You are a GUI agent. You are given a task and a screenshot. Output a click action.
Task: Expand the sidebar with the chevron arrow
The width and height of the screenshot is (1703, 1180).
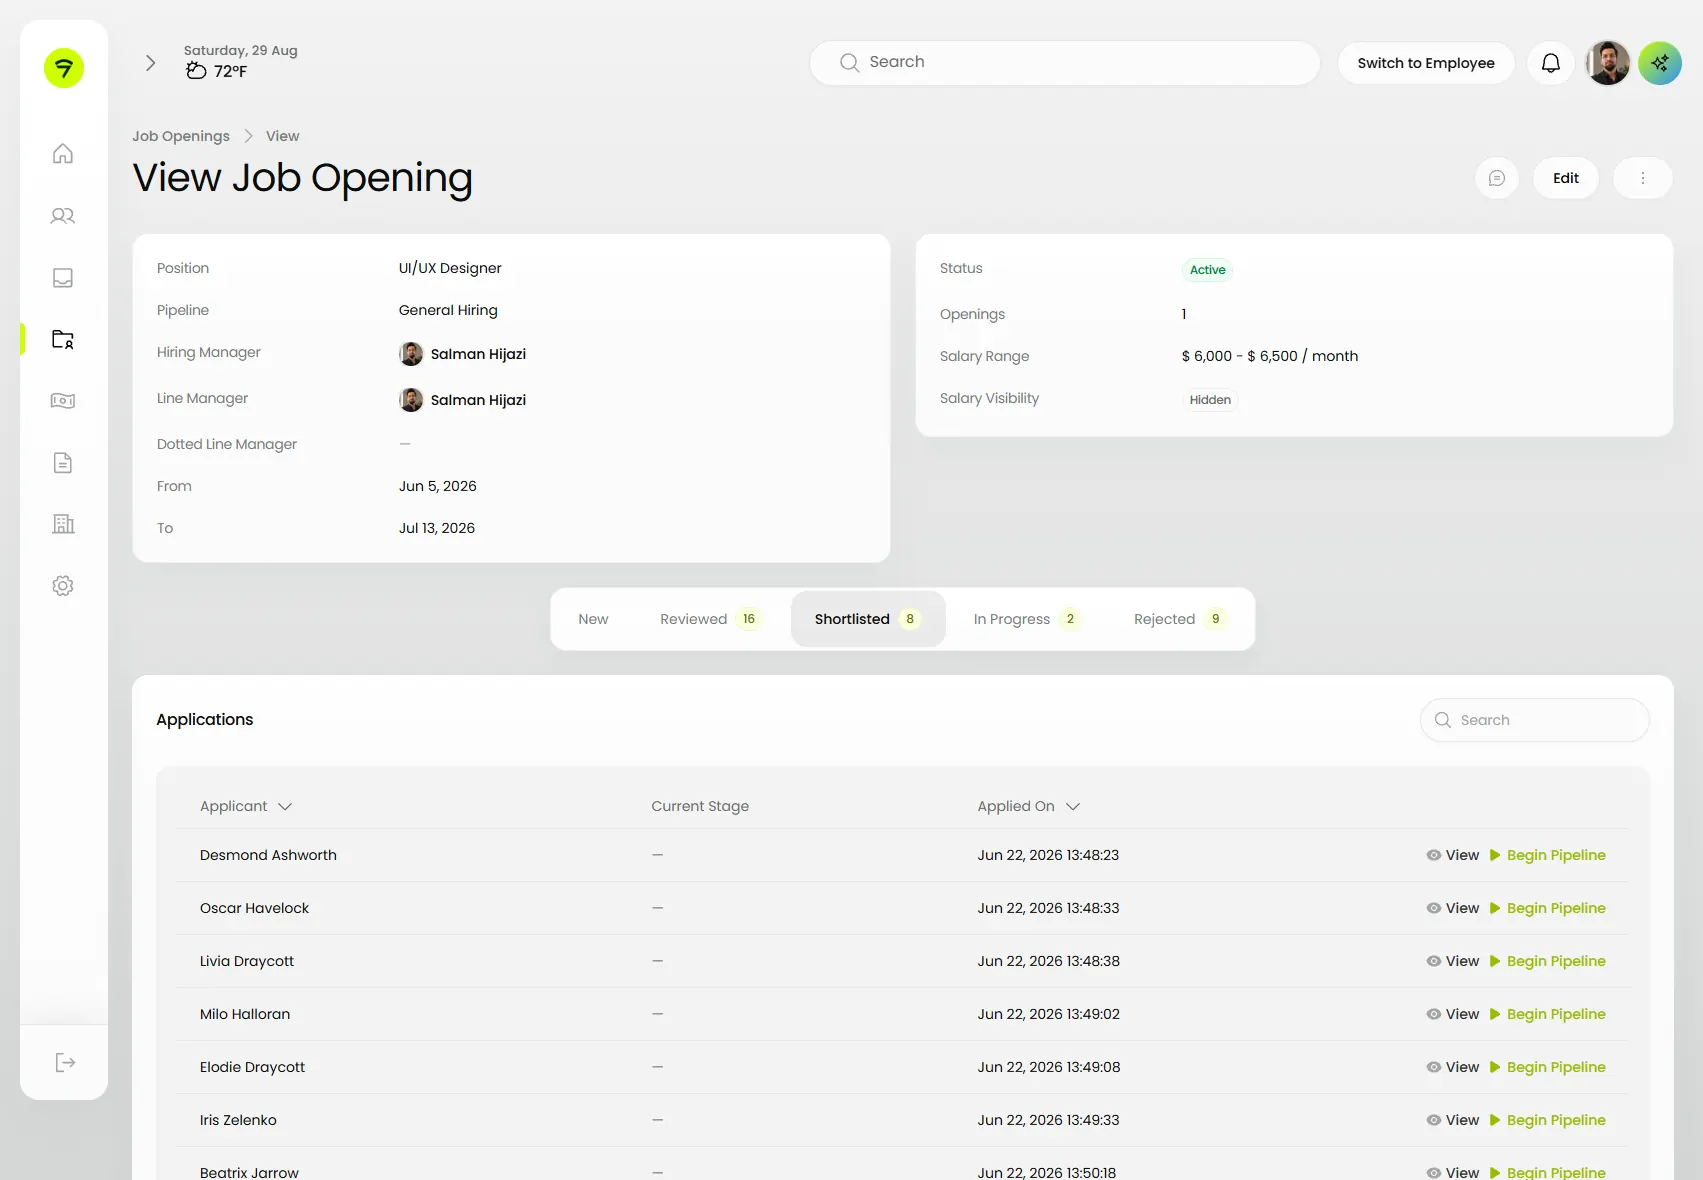pos(150,63)
